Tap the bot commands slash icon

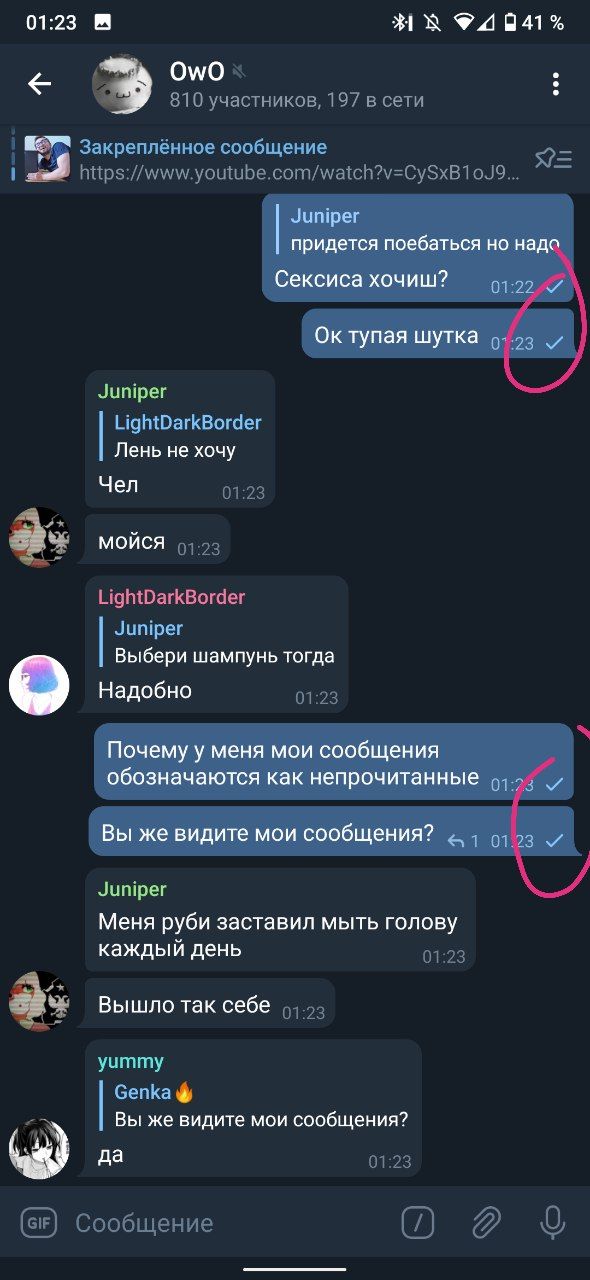tap(418, 1222)
